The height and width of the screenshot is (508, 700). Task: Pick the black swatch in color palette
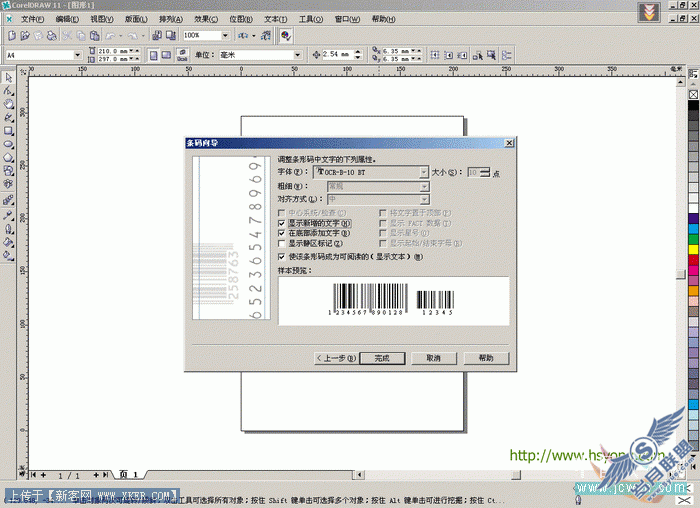[693, 105]
